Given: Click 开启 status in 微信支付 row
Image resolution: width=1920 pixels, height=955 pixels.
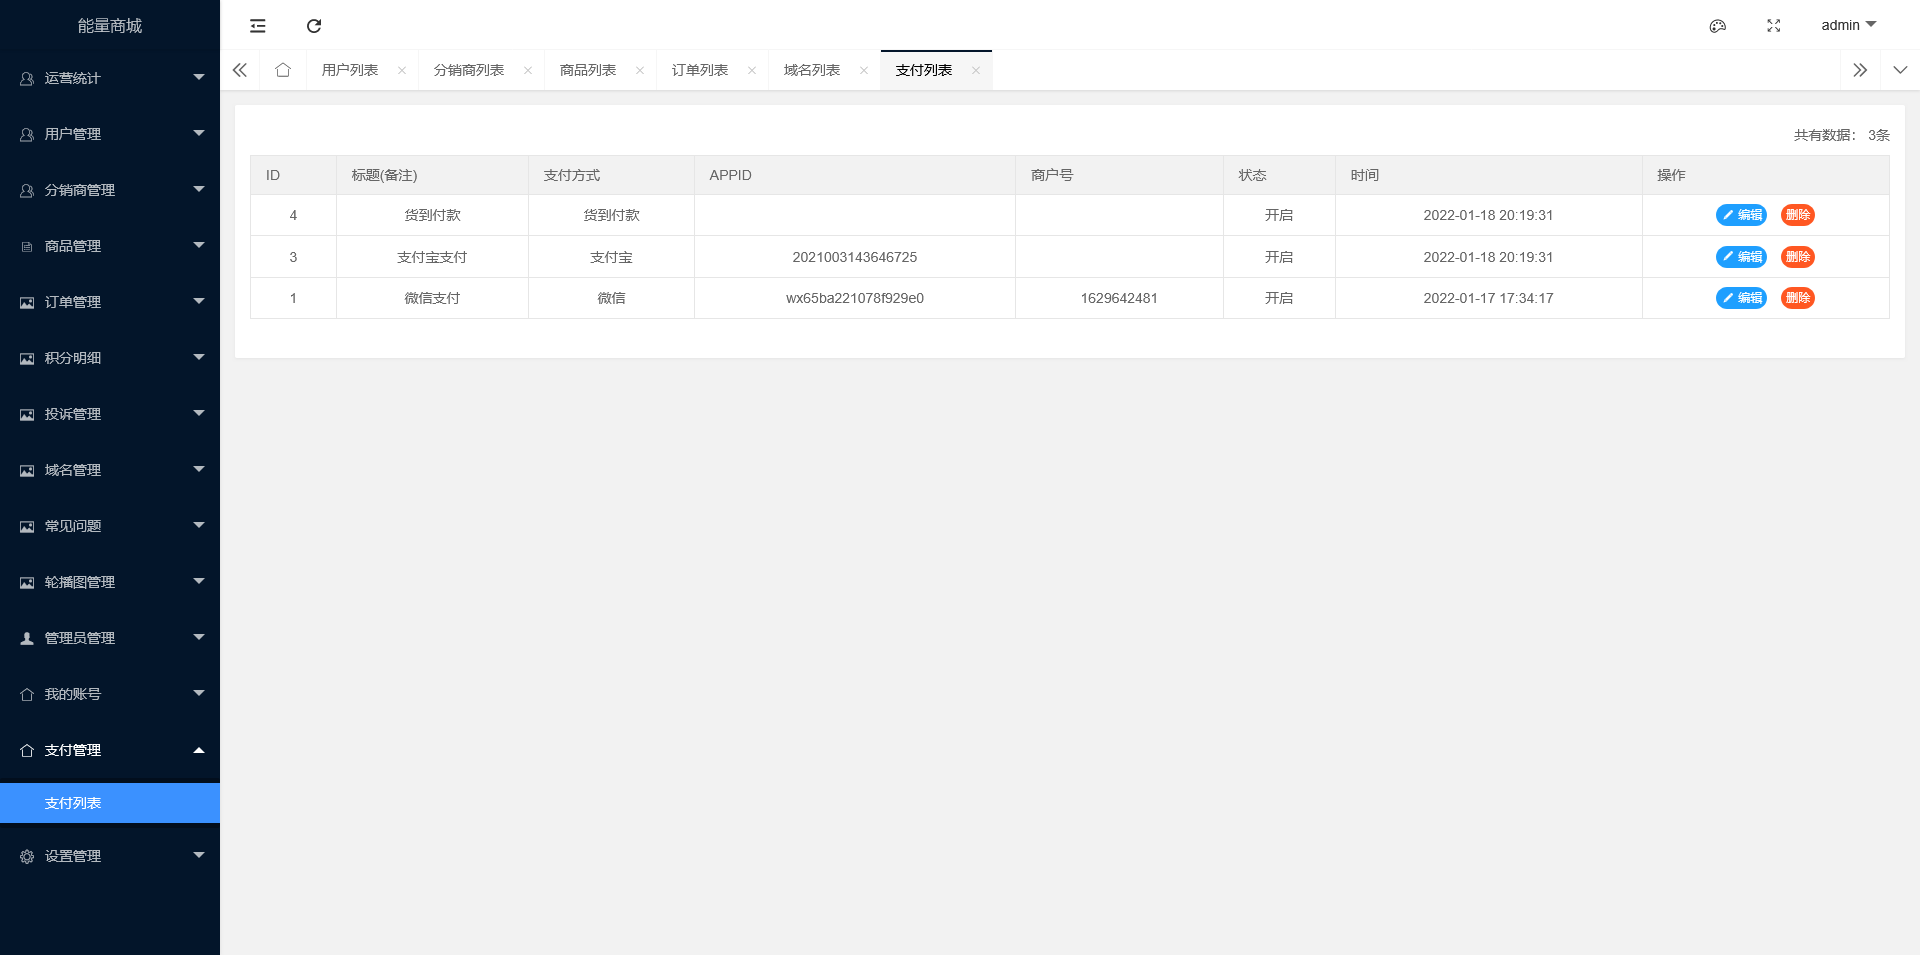Looking at the screenshot, I should 1279,298.
